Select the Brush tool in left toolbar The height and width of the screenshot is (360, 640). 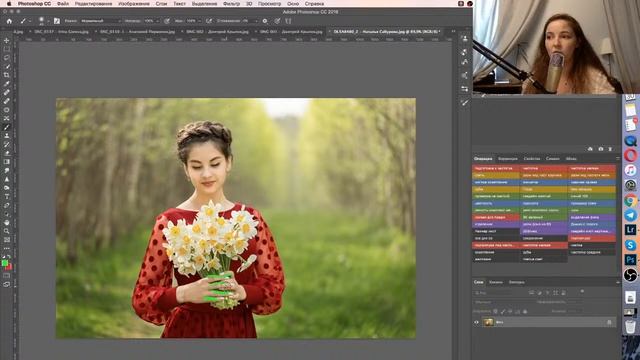(7, 127)
